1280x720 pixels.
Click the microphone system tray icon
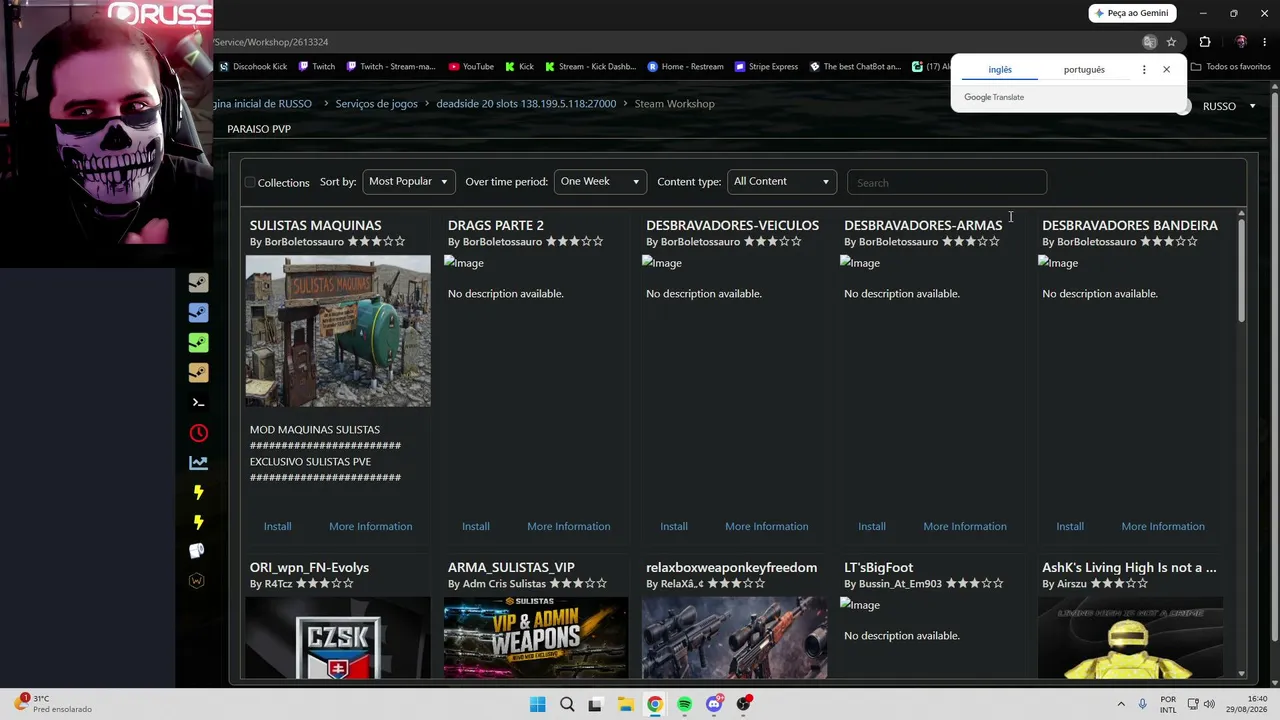[x=1143, y=704]
